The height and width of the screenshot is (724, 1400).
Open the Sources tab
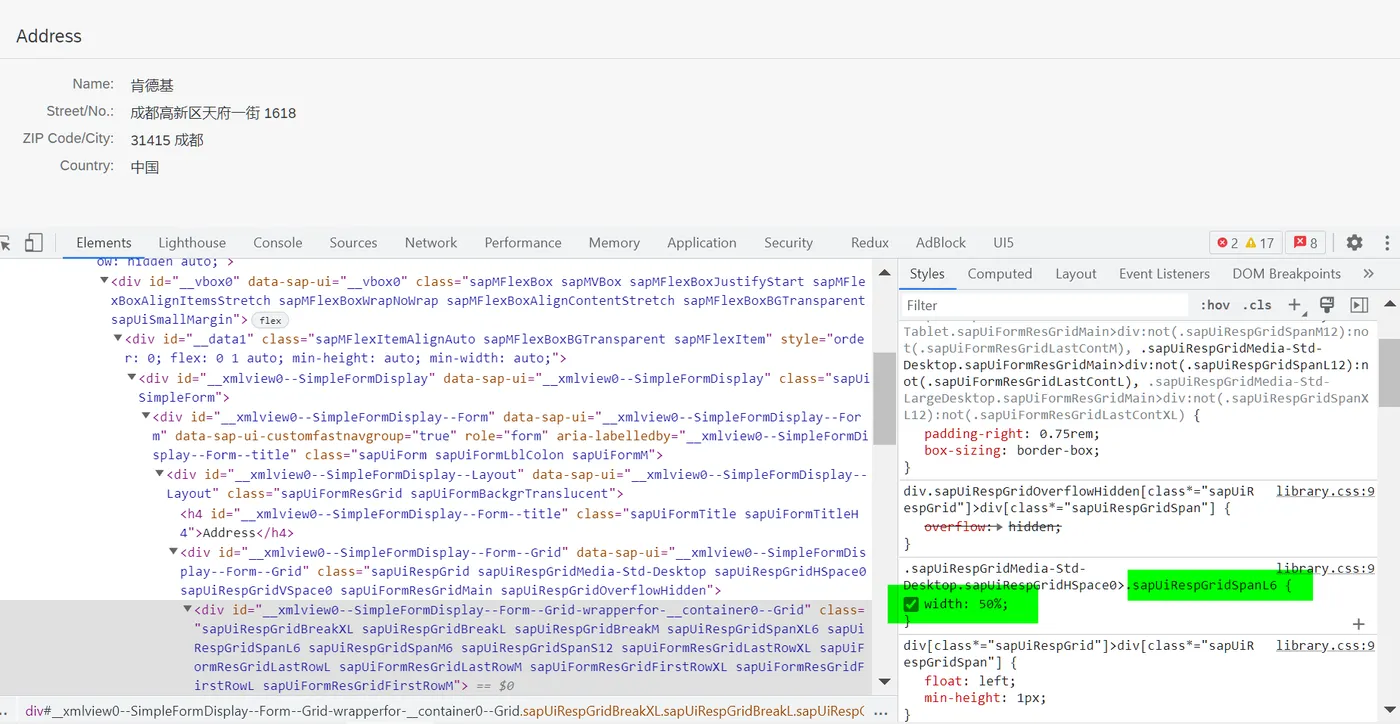tap(353, 243)
